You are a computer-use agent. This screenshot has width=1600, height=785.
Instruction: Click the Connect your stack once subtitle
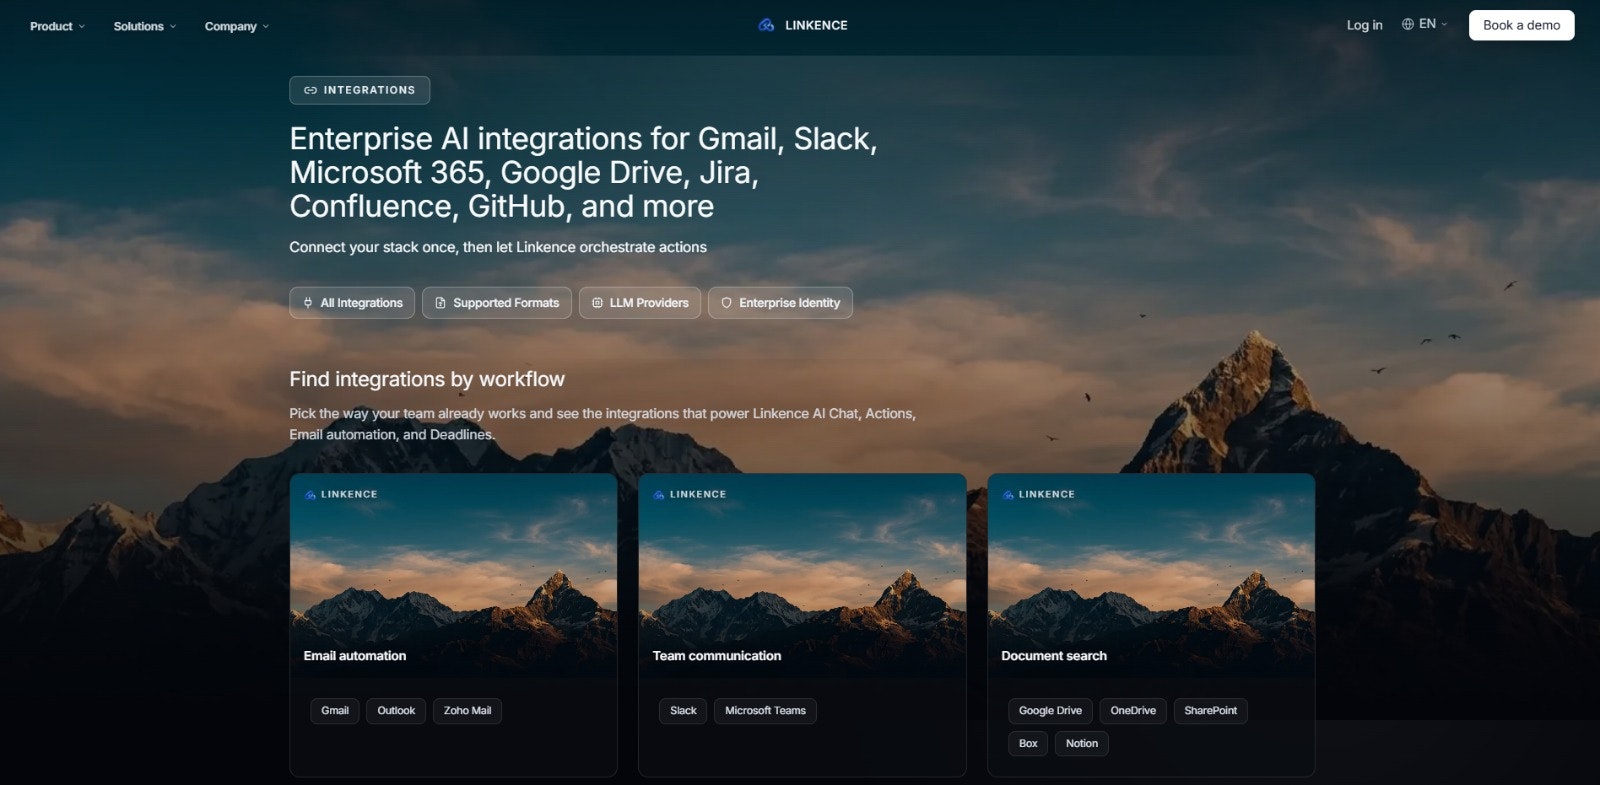tap(498, 247)
